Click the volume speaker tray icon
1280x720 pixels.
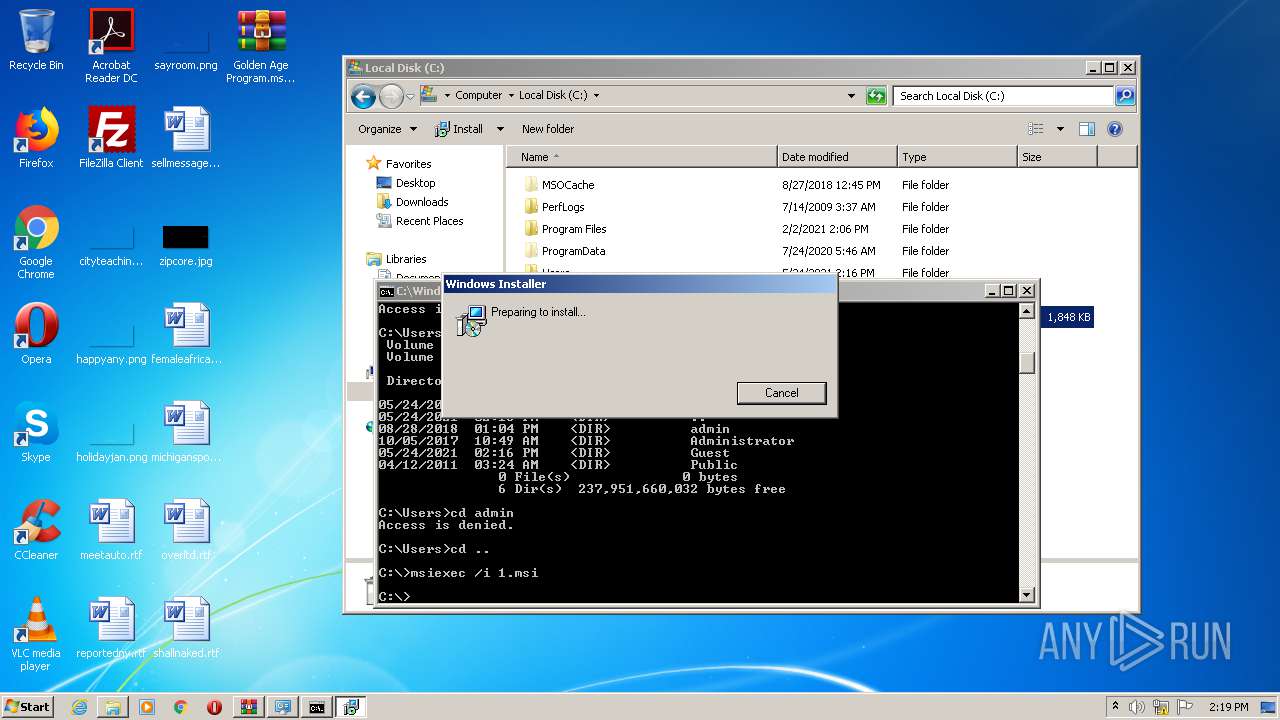pyautogui.click(x=1137, y=707)
